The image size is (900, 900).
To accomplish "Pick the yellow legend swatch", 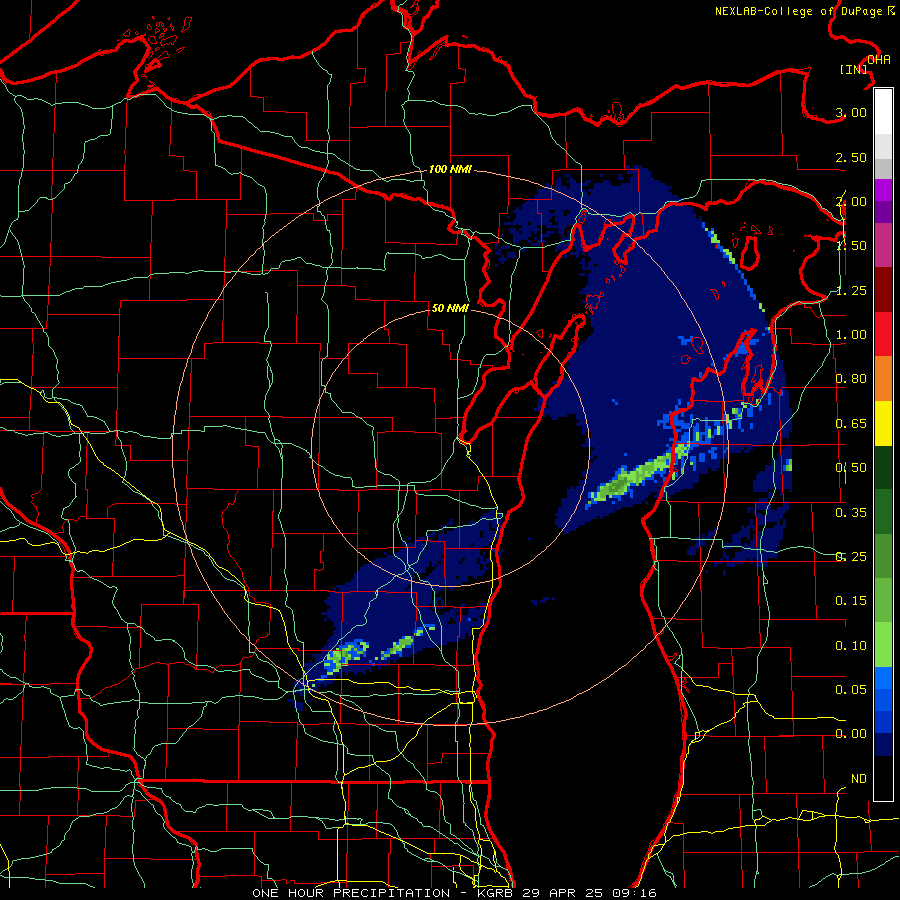I will [883, 423].
